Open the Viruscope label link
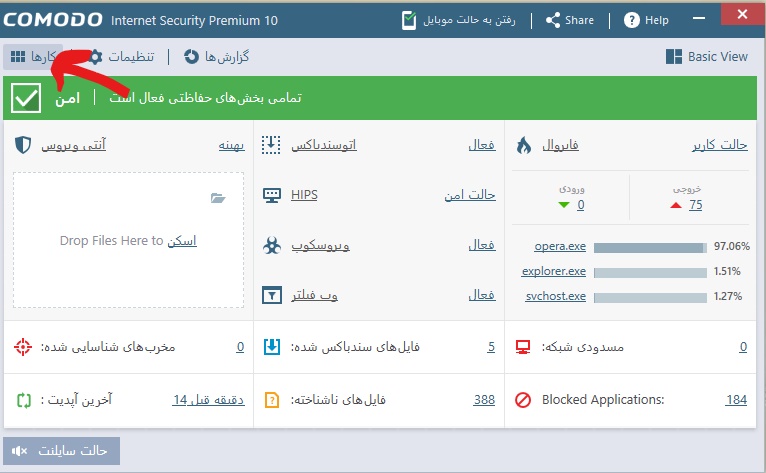The image size is (766, 473). tap(320, 245)
